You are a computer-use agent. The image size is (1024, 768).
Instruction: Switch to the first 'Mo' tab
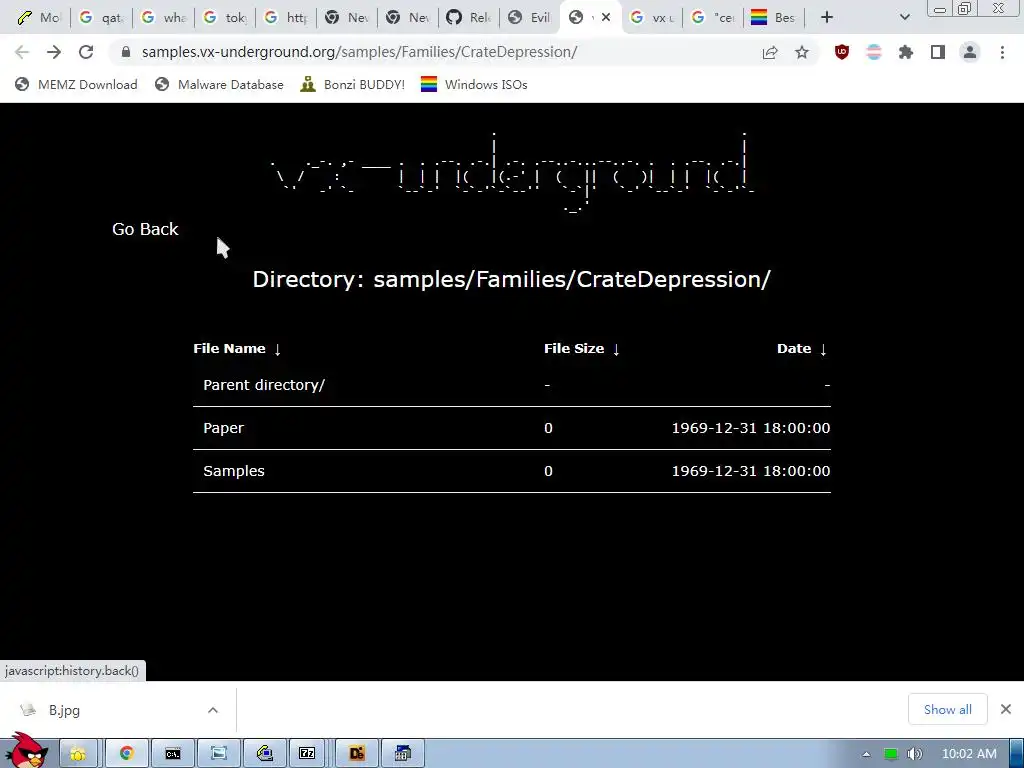[x=38, y=18]
